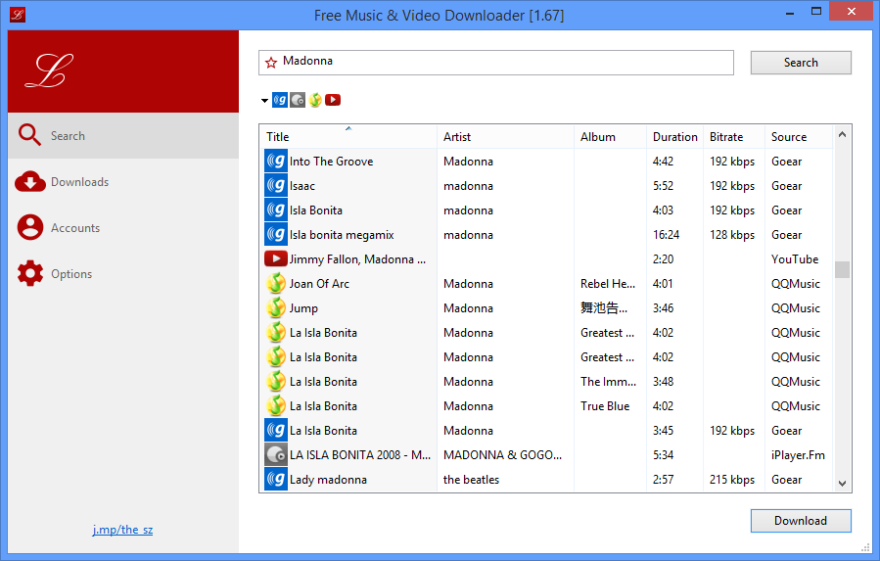The width and height of the screenshot is (880, 561).
Task: Click the Accounts person icon
Action: point(30,228)
